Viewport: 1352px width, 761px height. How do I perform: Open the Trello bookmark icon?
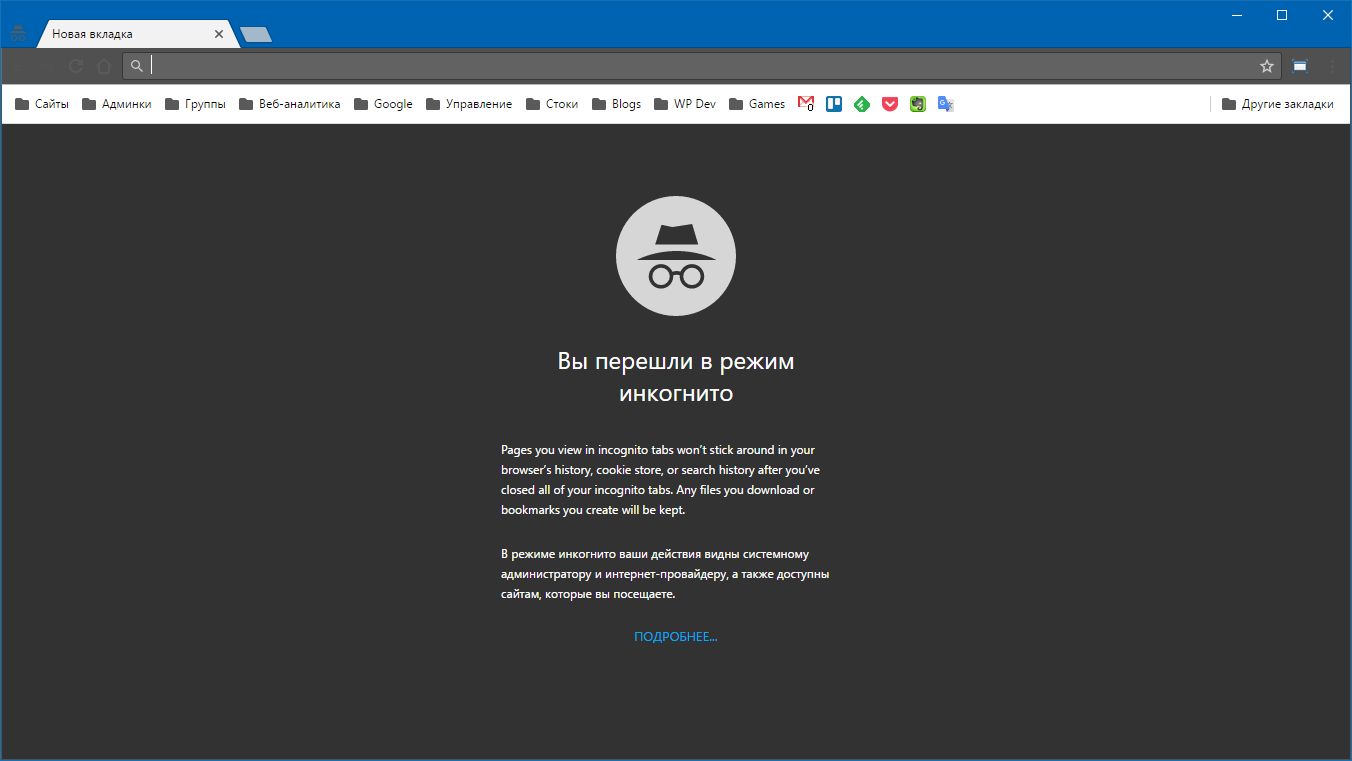coord(834,104)
